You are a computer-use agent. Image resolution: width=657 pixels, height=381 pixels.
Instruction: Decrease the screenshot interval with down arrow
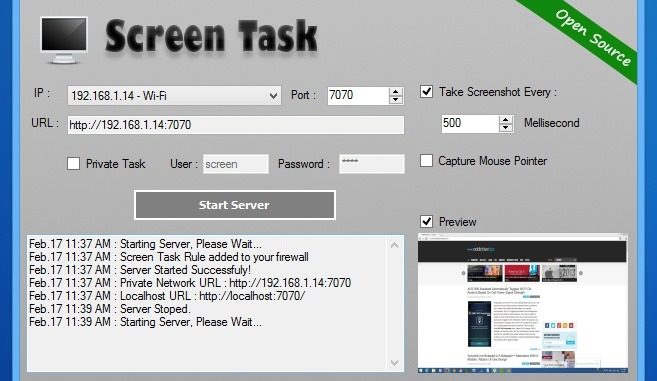(x=506, y=128)
